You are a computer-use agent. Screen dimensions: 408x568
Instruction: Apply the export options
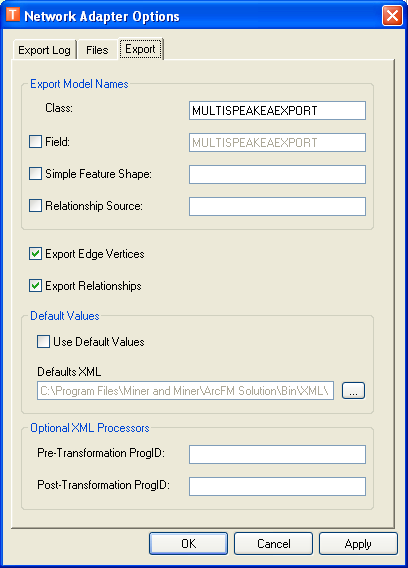(358, 543)
